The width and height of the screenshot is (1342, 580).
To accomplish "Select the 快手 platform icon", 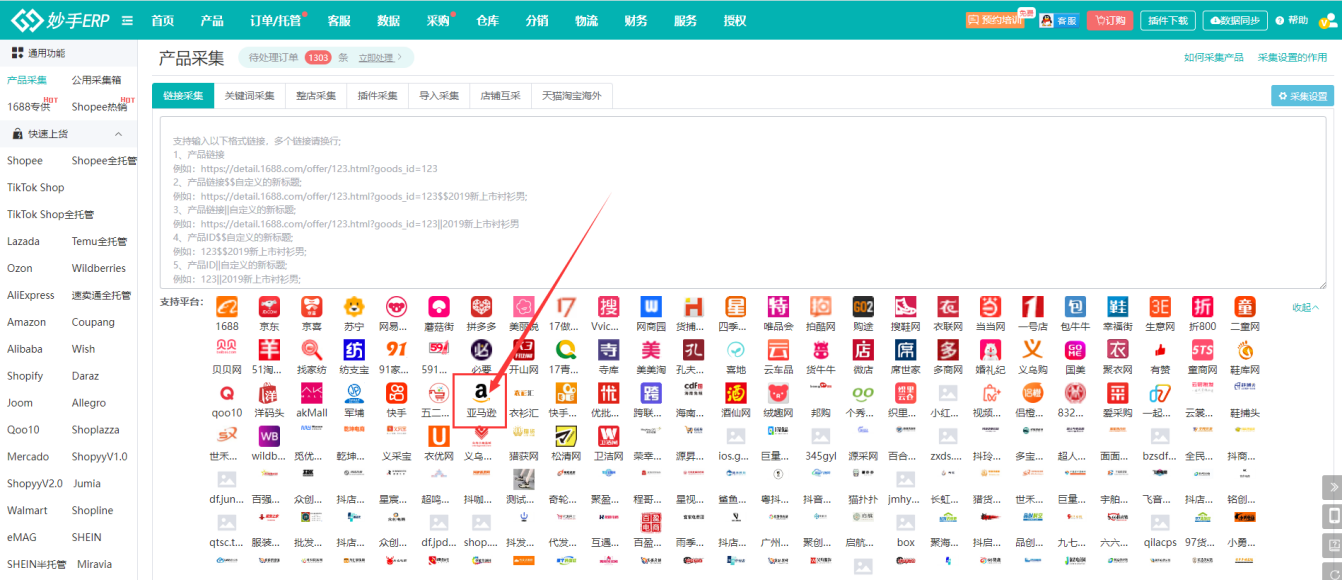I will 397,392.
